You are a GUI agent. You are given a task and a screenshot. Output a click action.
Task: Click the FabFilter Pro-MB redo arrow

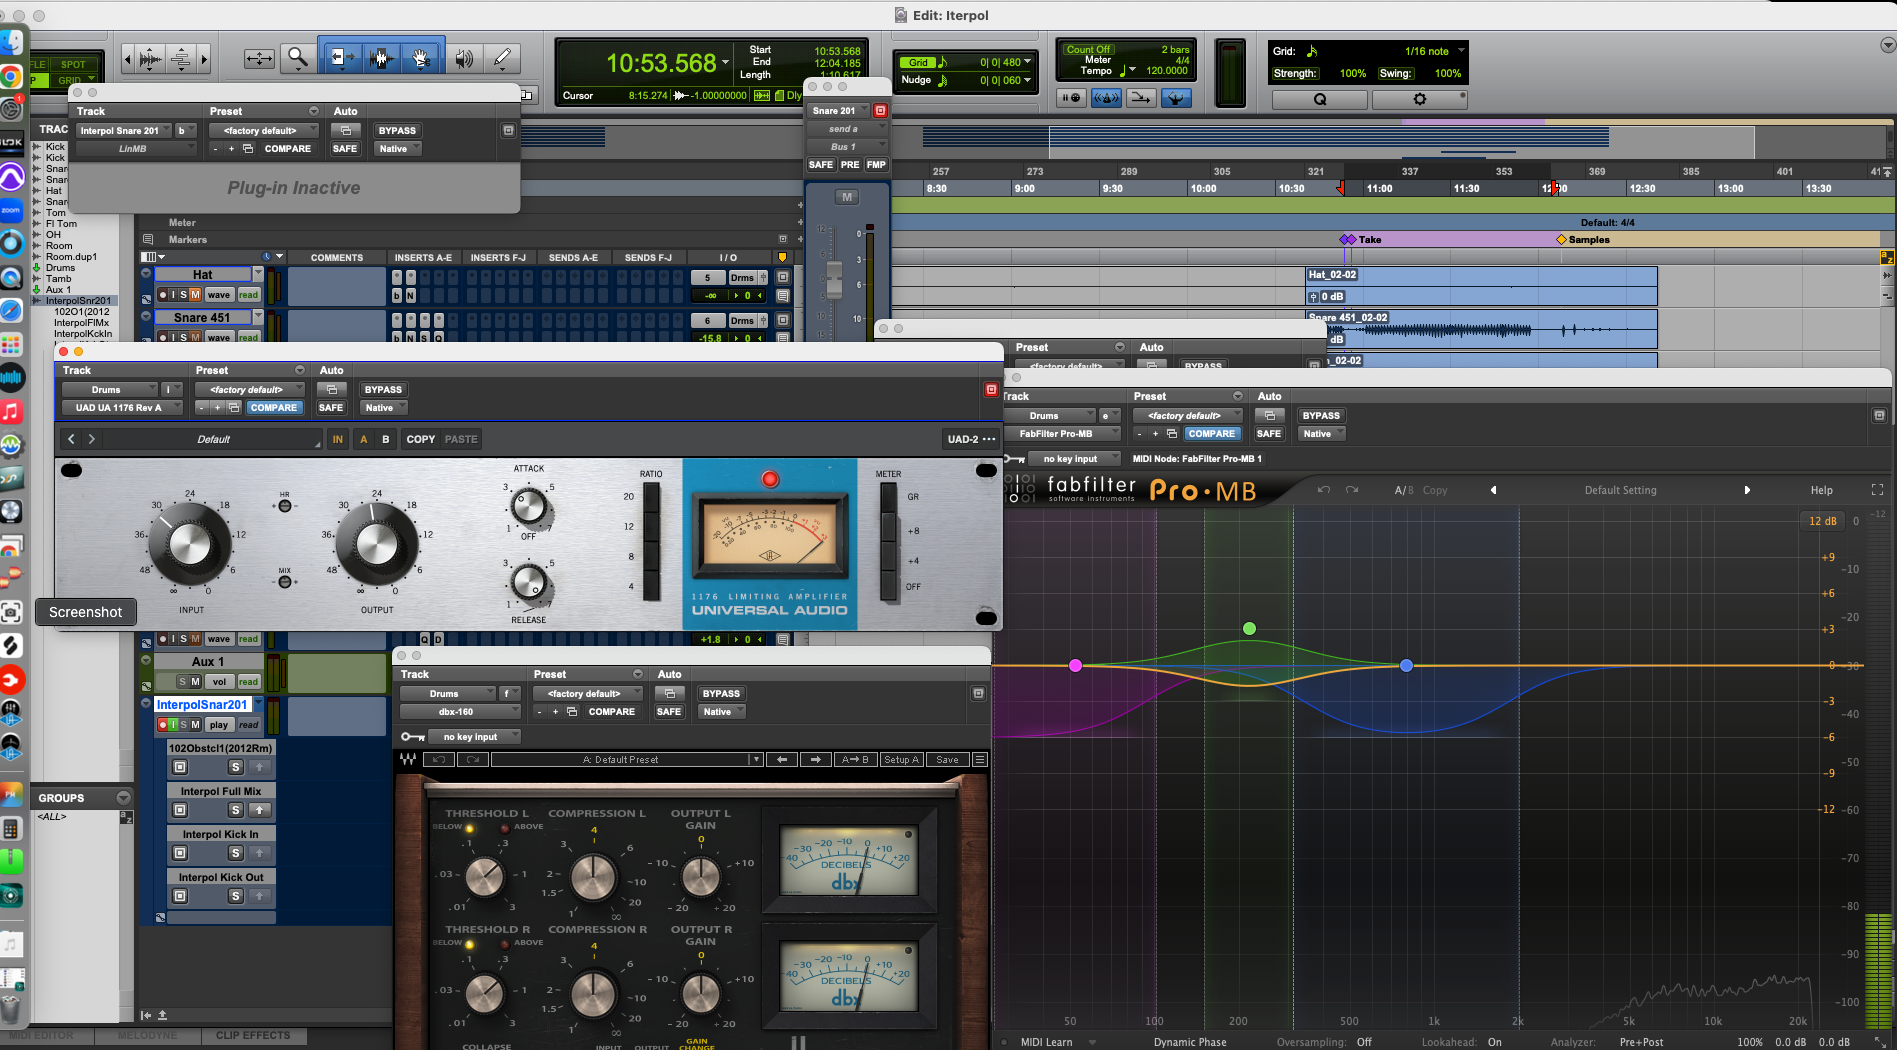tap(1352, 490)
